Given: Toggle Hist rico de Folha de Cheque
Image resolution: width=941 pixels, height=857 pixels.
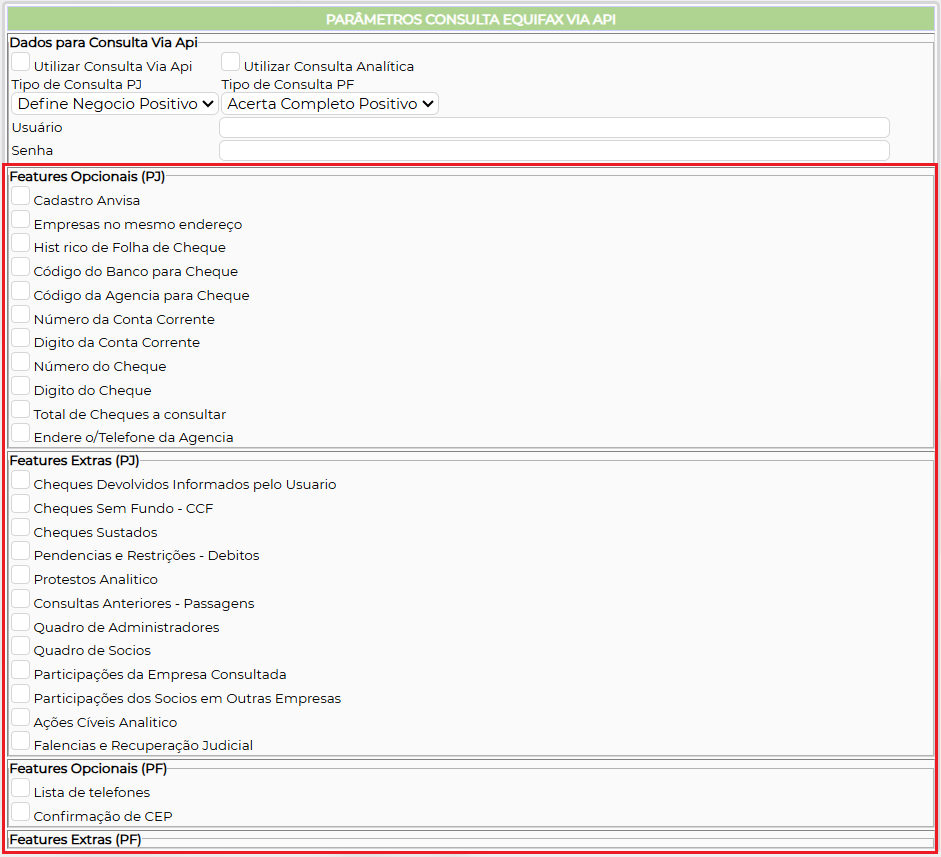Looking at the screenshot, I should point(20,243).
